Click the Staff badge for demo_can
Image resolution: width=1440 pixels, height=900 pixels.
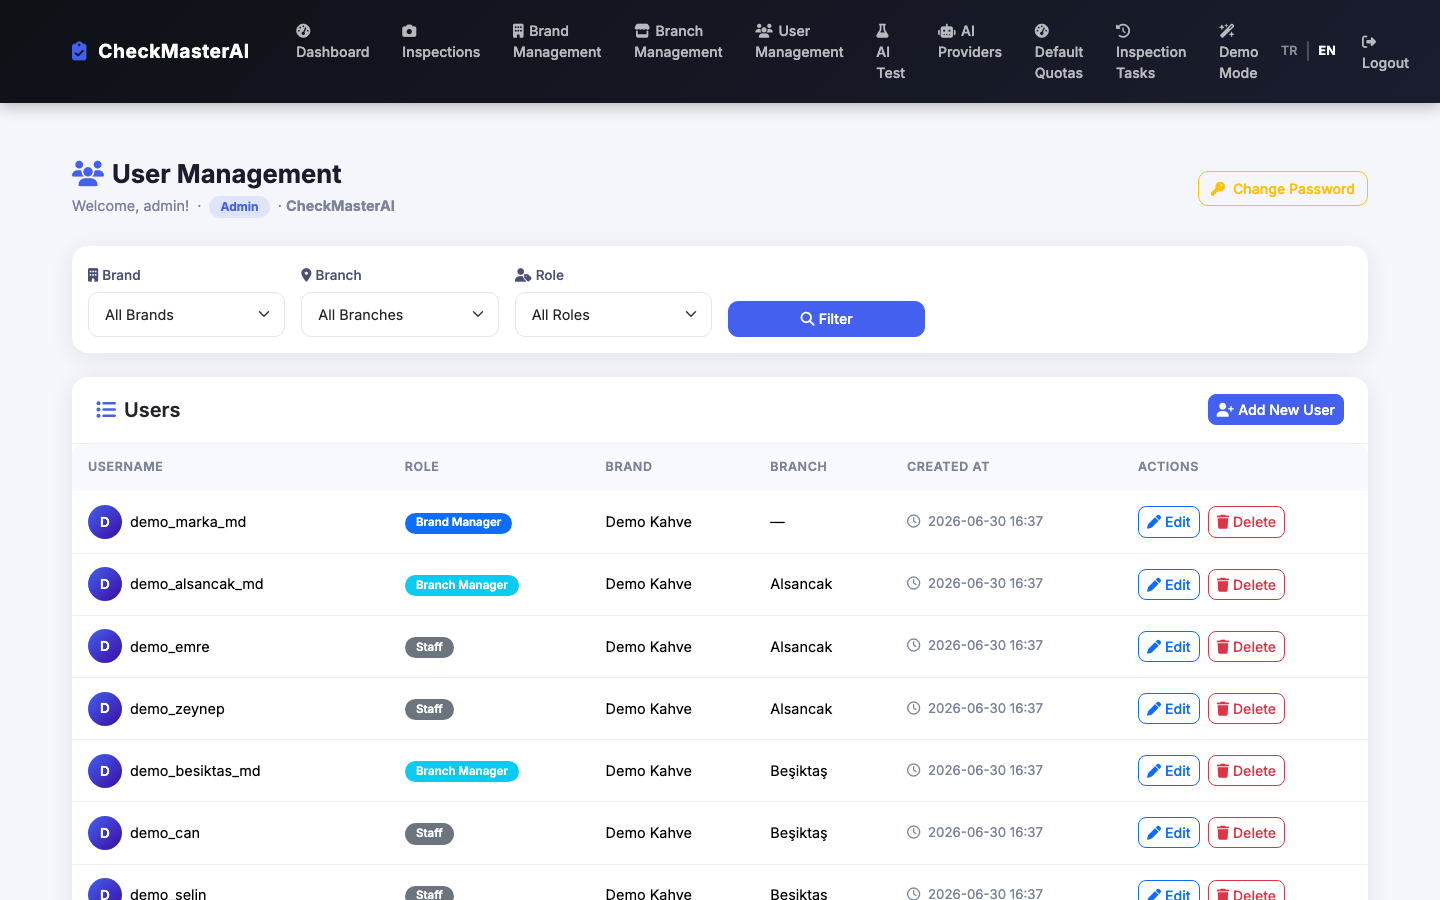click(x=429, y=833)
